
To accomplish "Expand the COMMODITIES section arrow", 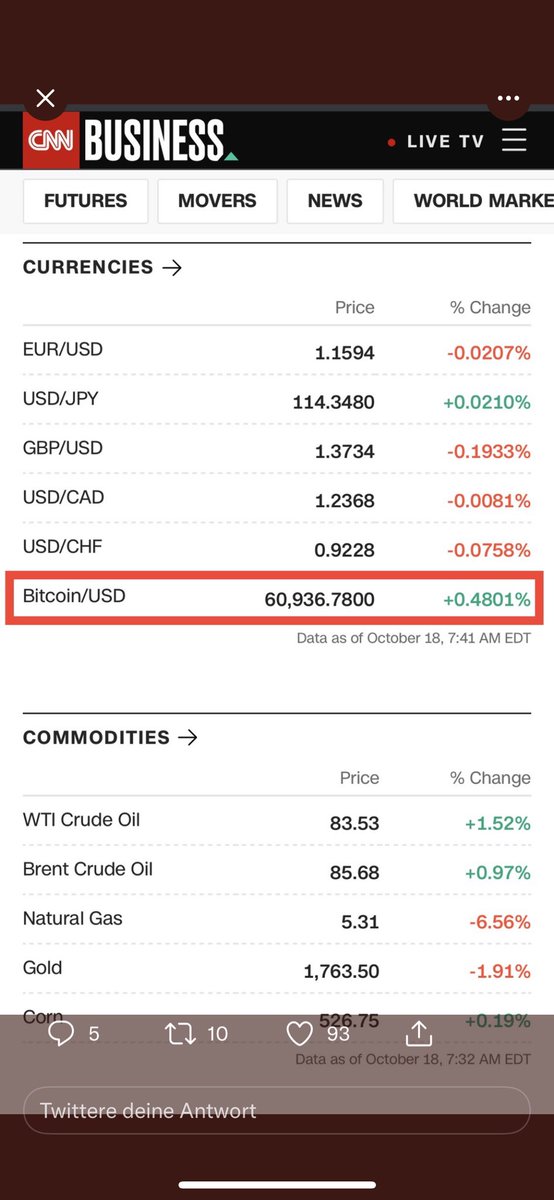I will 187,738.
